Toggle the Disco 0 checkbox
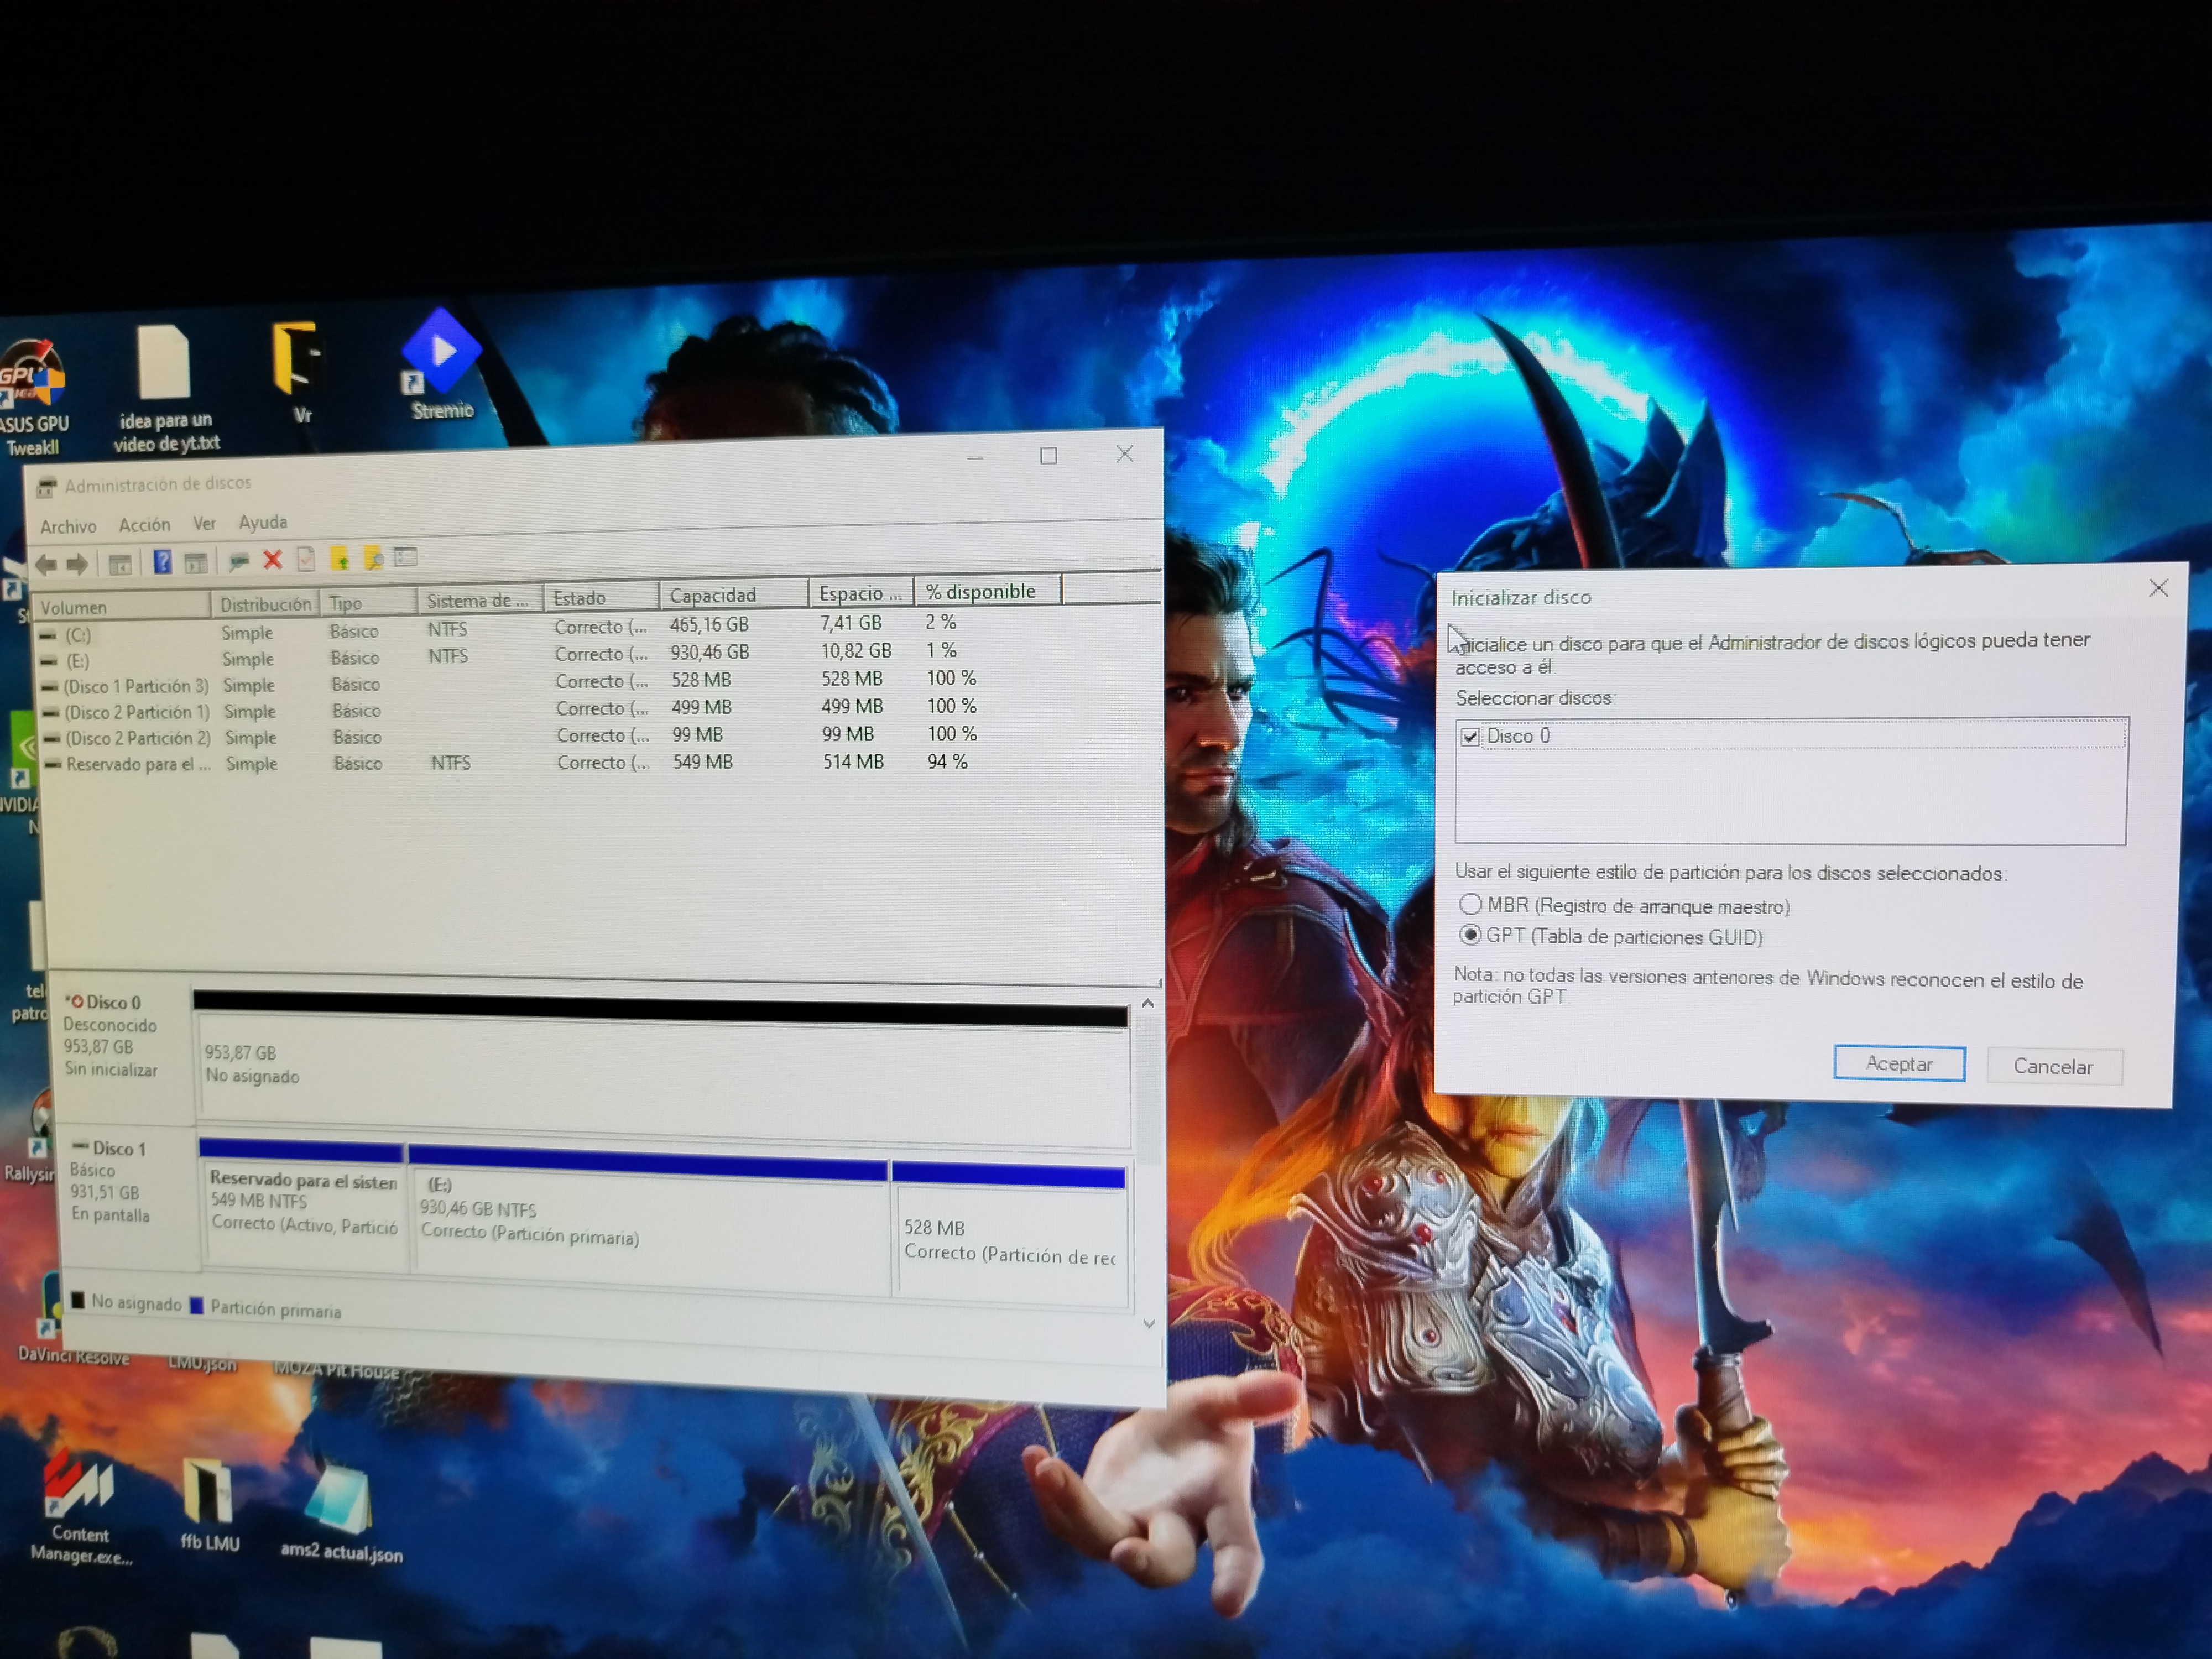The width and height of the screenshot is (2212, 1659). pos(1470,737)
